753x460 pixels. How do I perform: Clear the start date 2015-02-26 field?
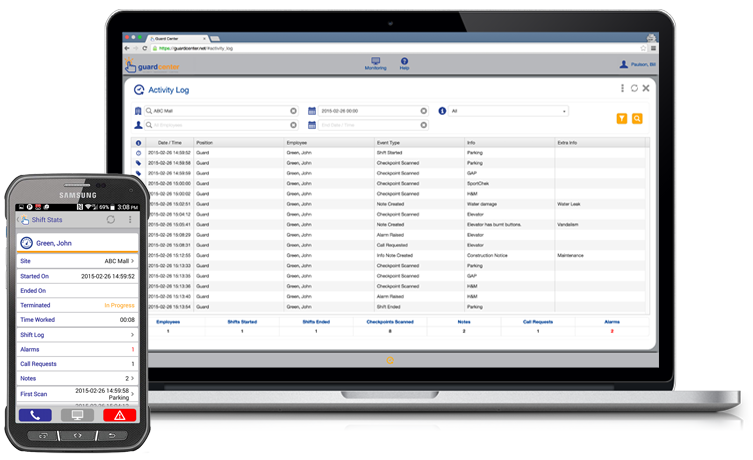424,111
